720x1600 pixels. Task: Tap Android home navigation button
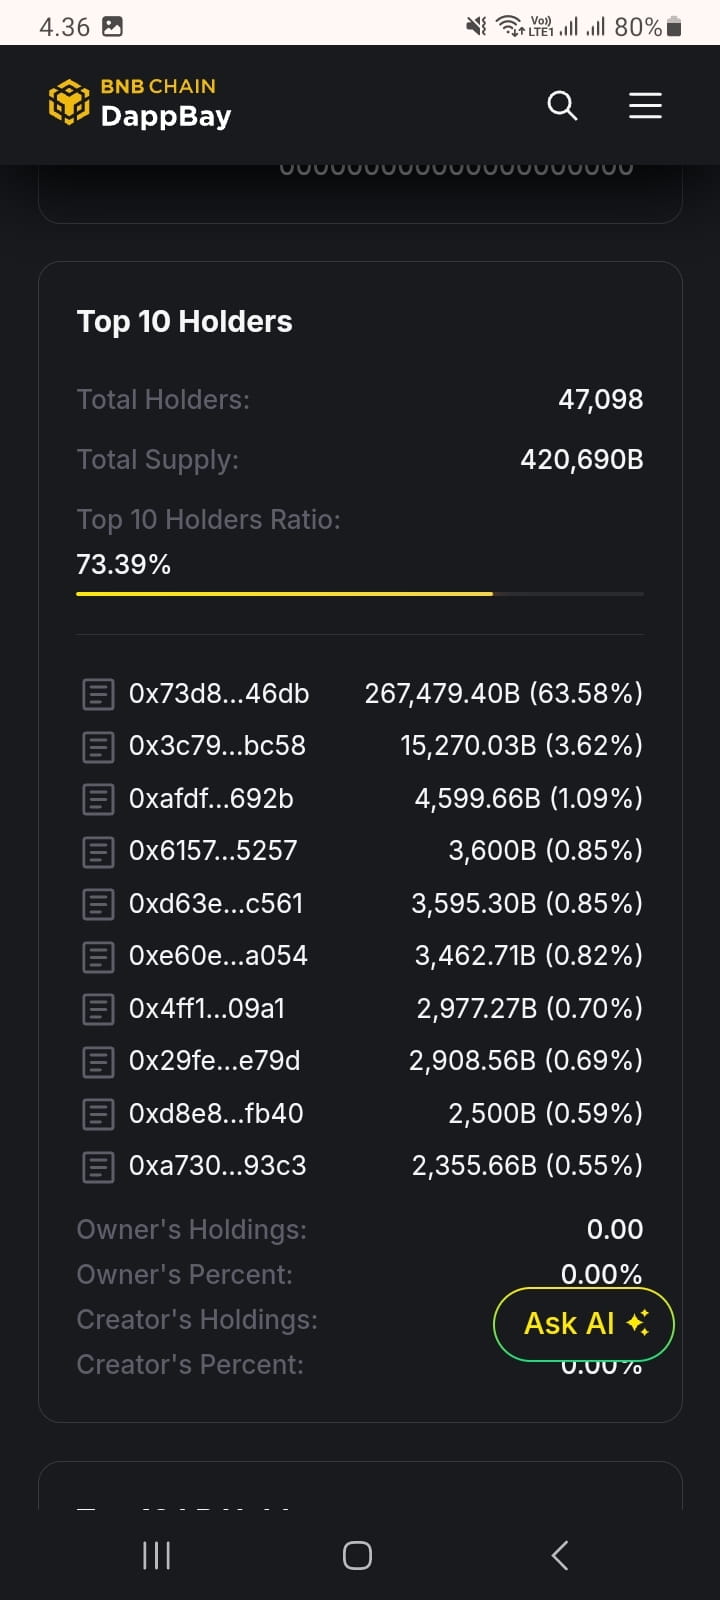pos(357,1555)
